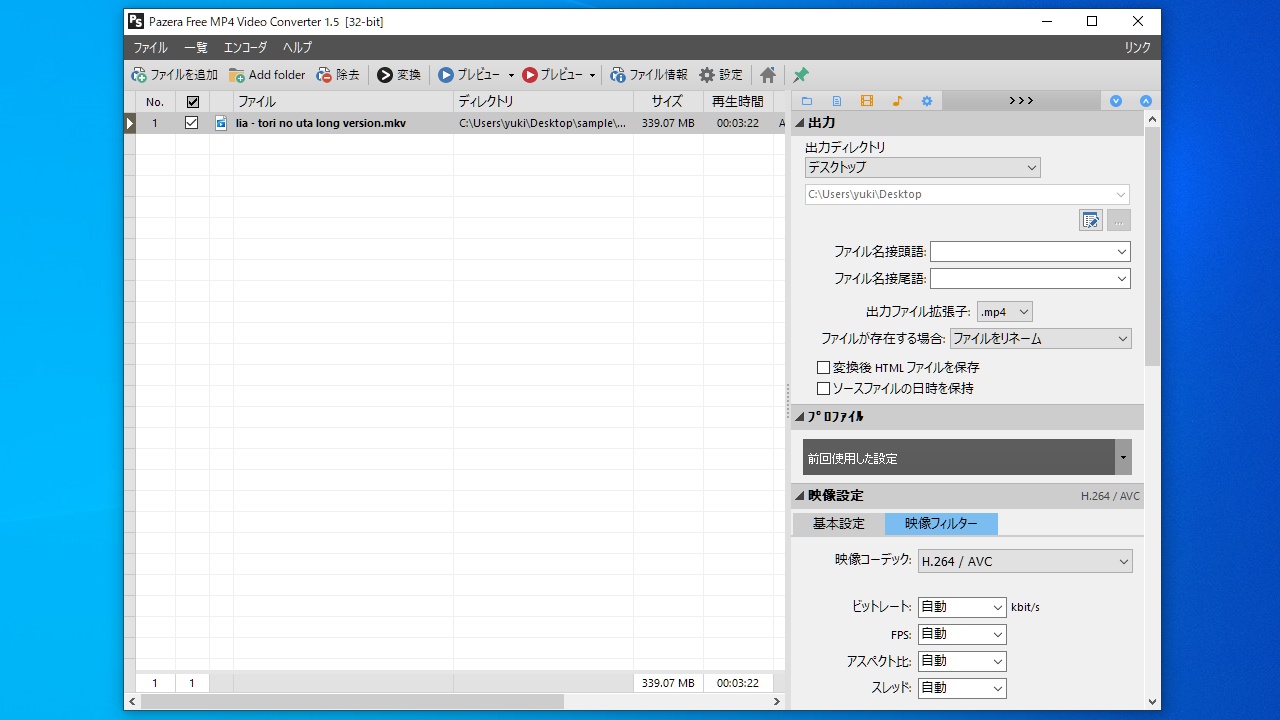Jump to audio settings via the music note icon
The height and width of the screenshot is (720, 1280).
[x=897, y=101]
